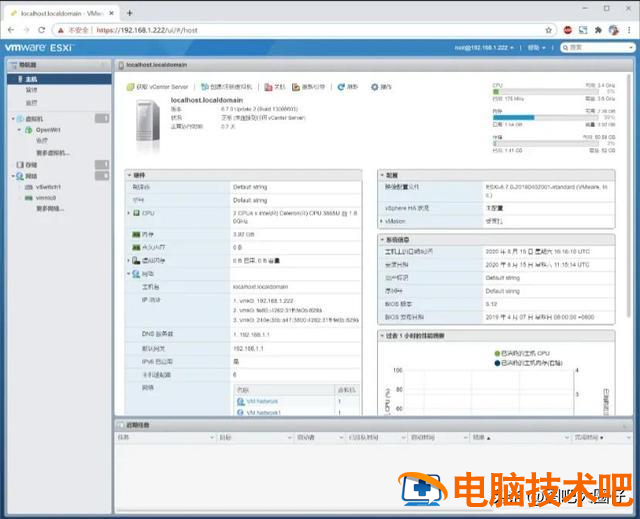Click the VM Network port group icon
640x519 pixels.
(241, 401)
